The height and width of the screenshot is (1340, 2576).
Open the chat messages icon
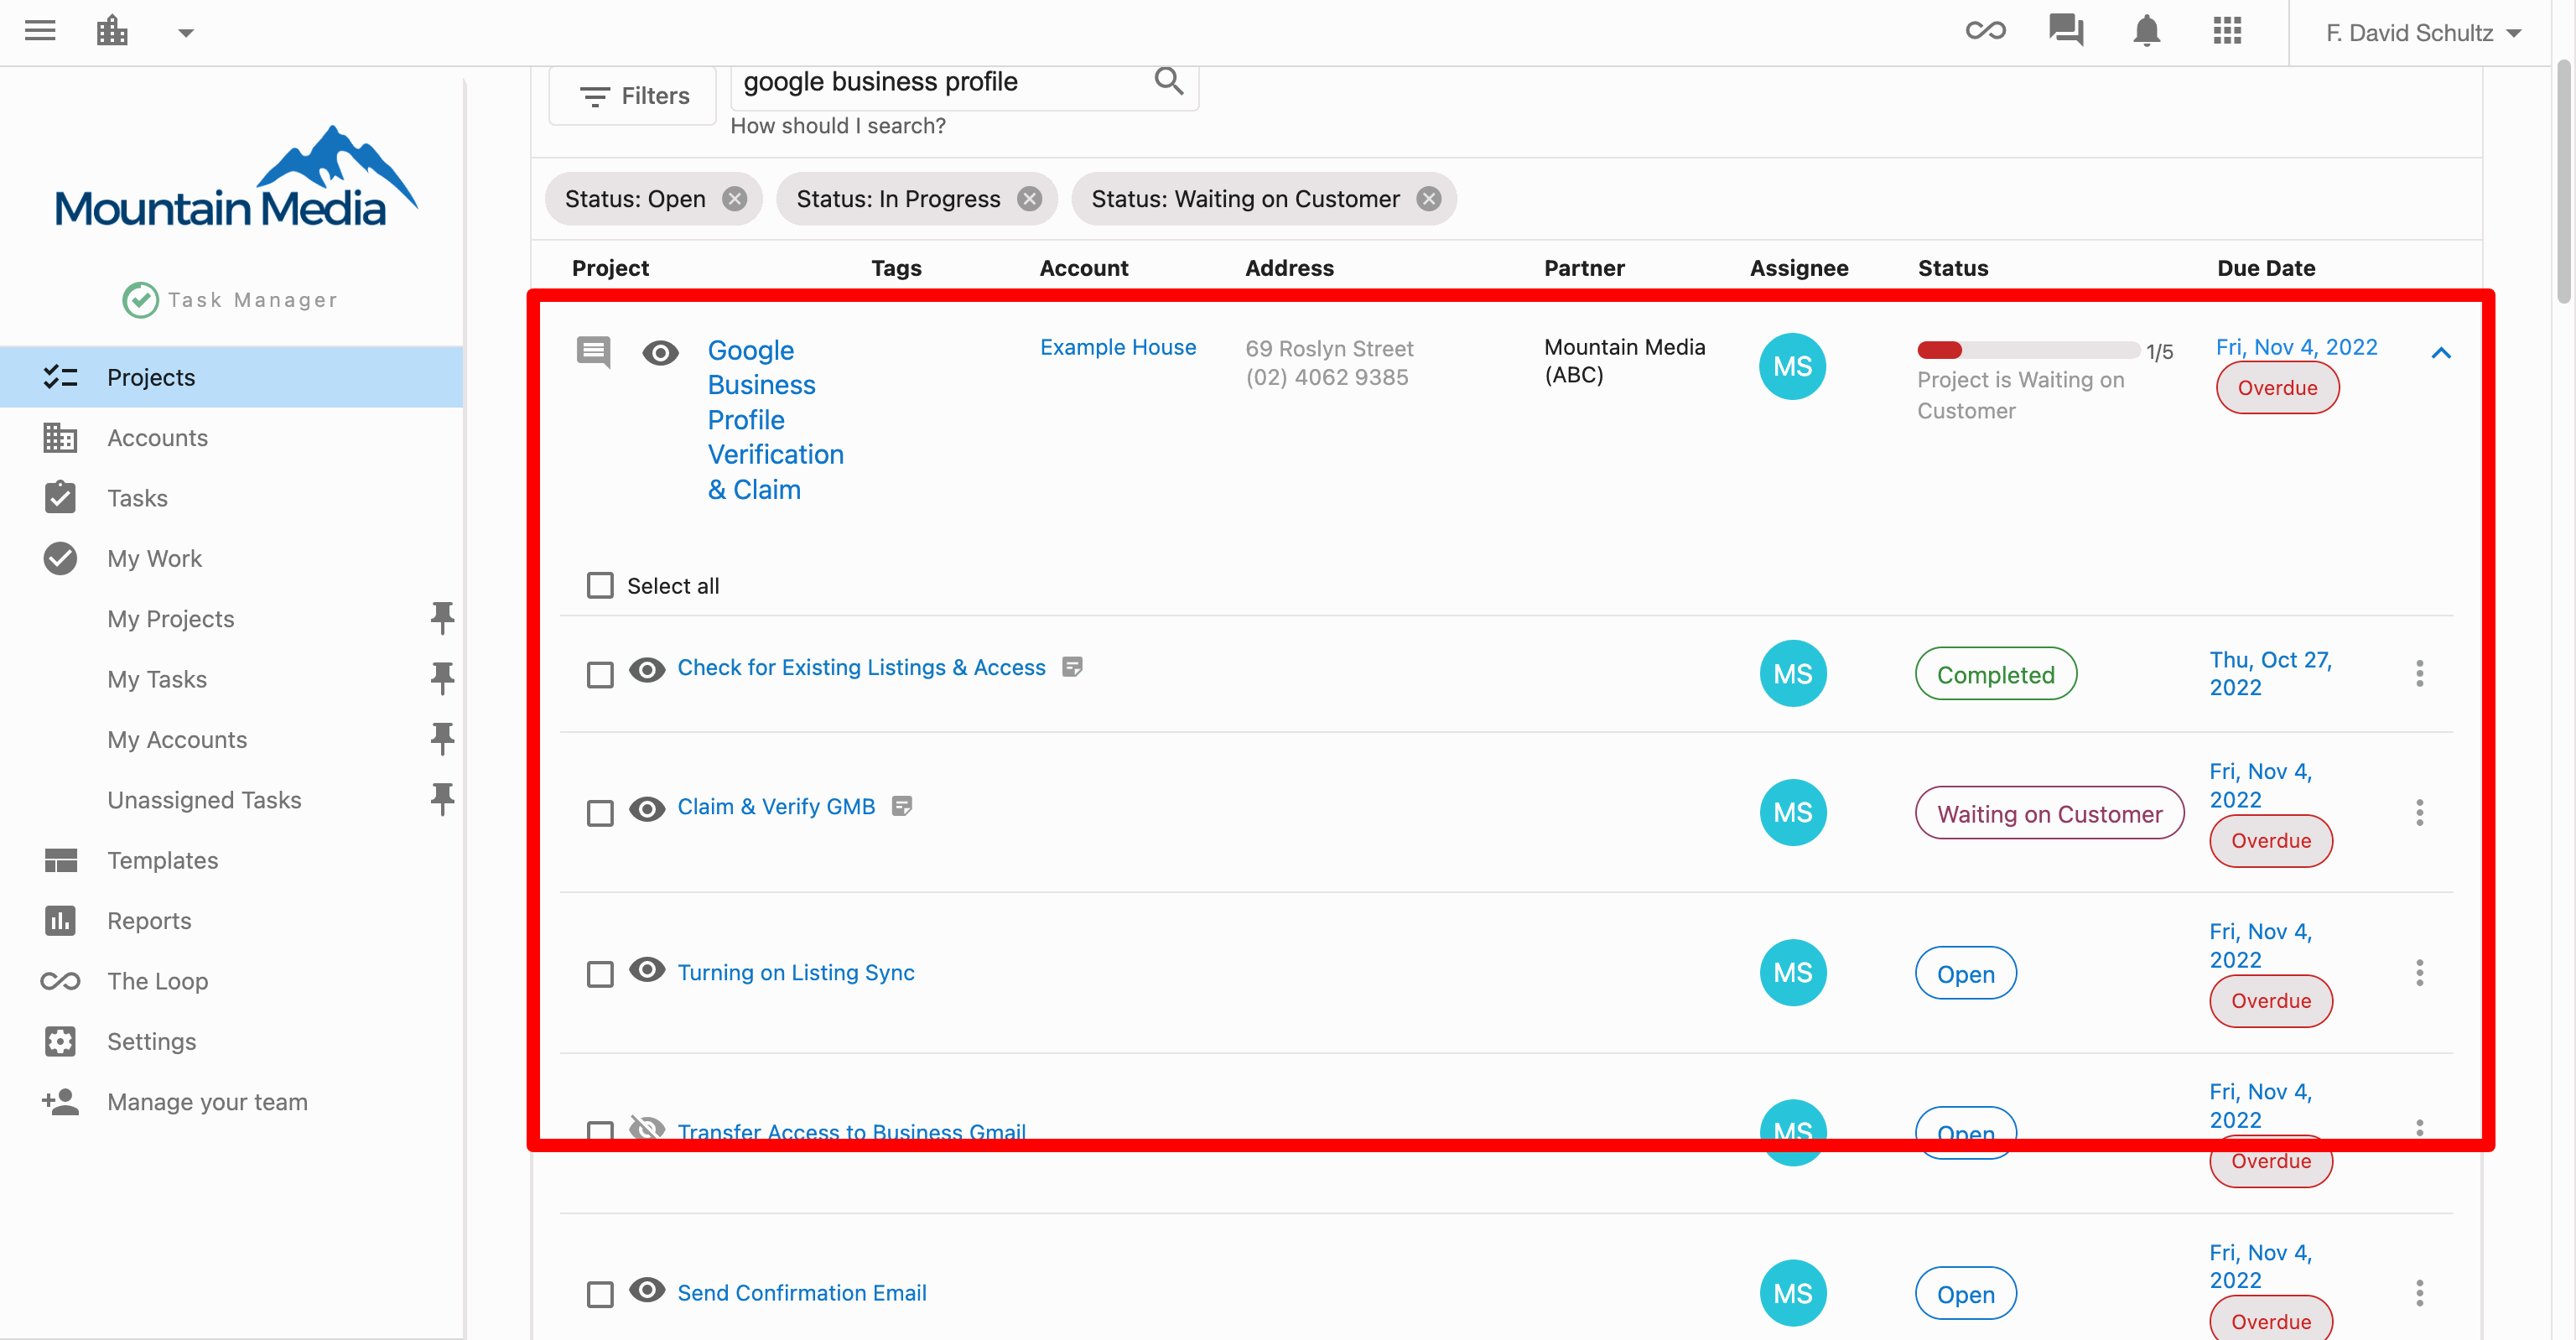tap(2066, 31)
